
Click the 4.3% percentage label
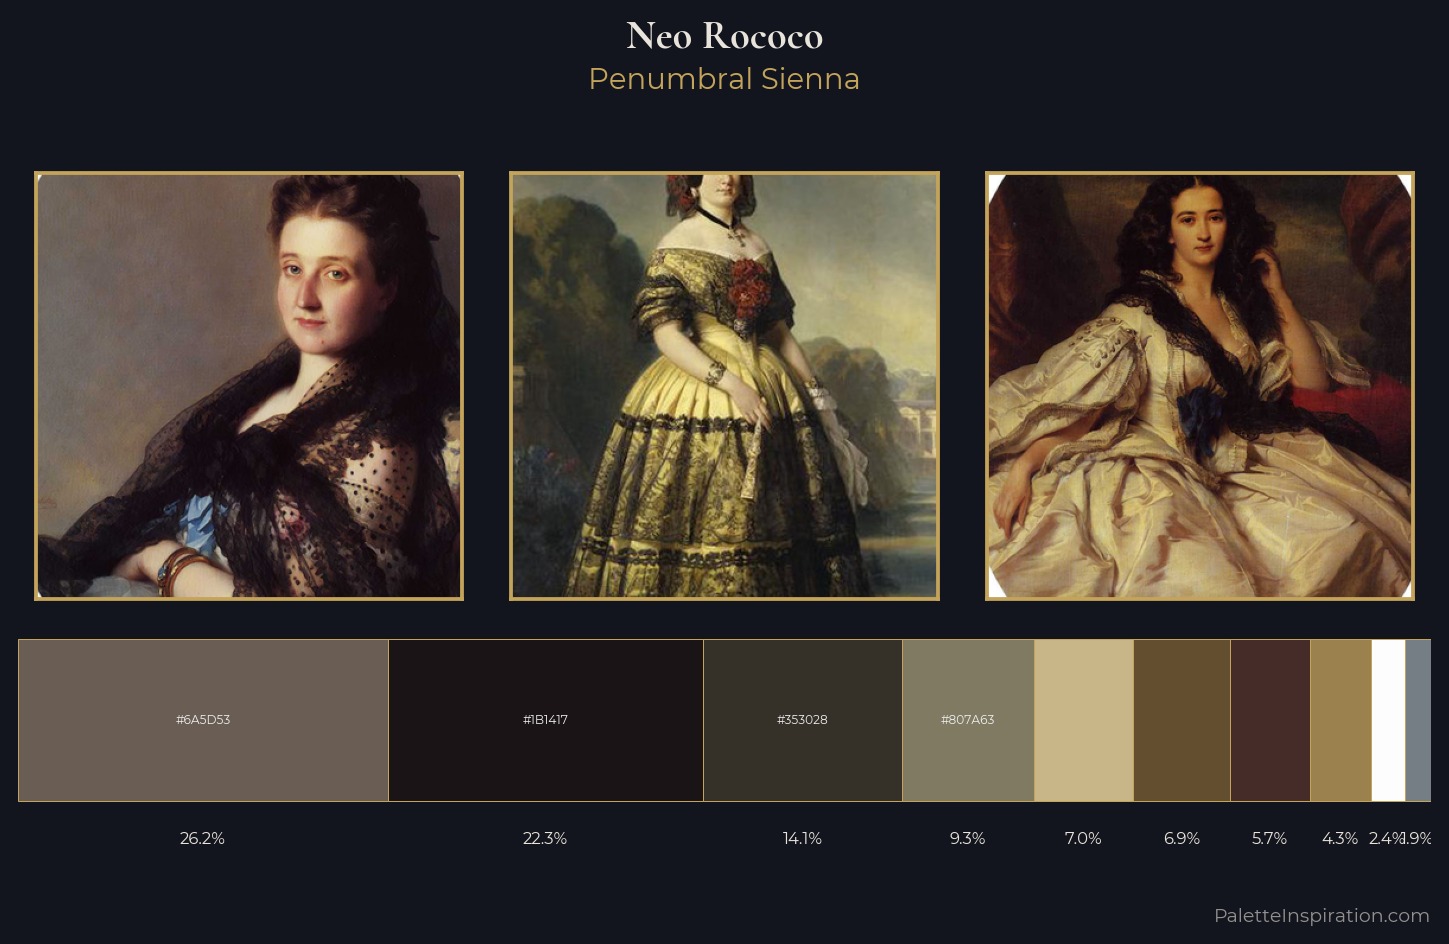coord(1340,838)
